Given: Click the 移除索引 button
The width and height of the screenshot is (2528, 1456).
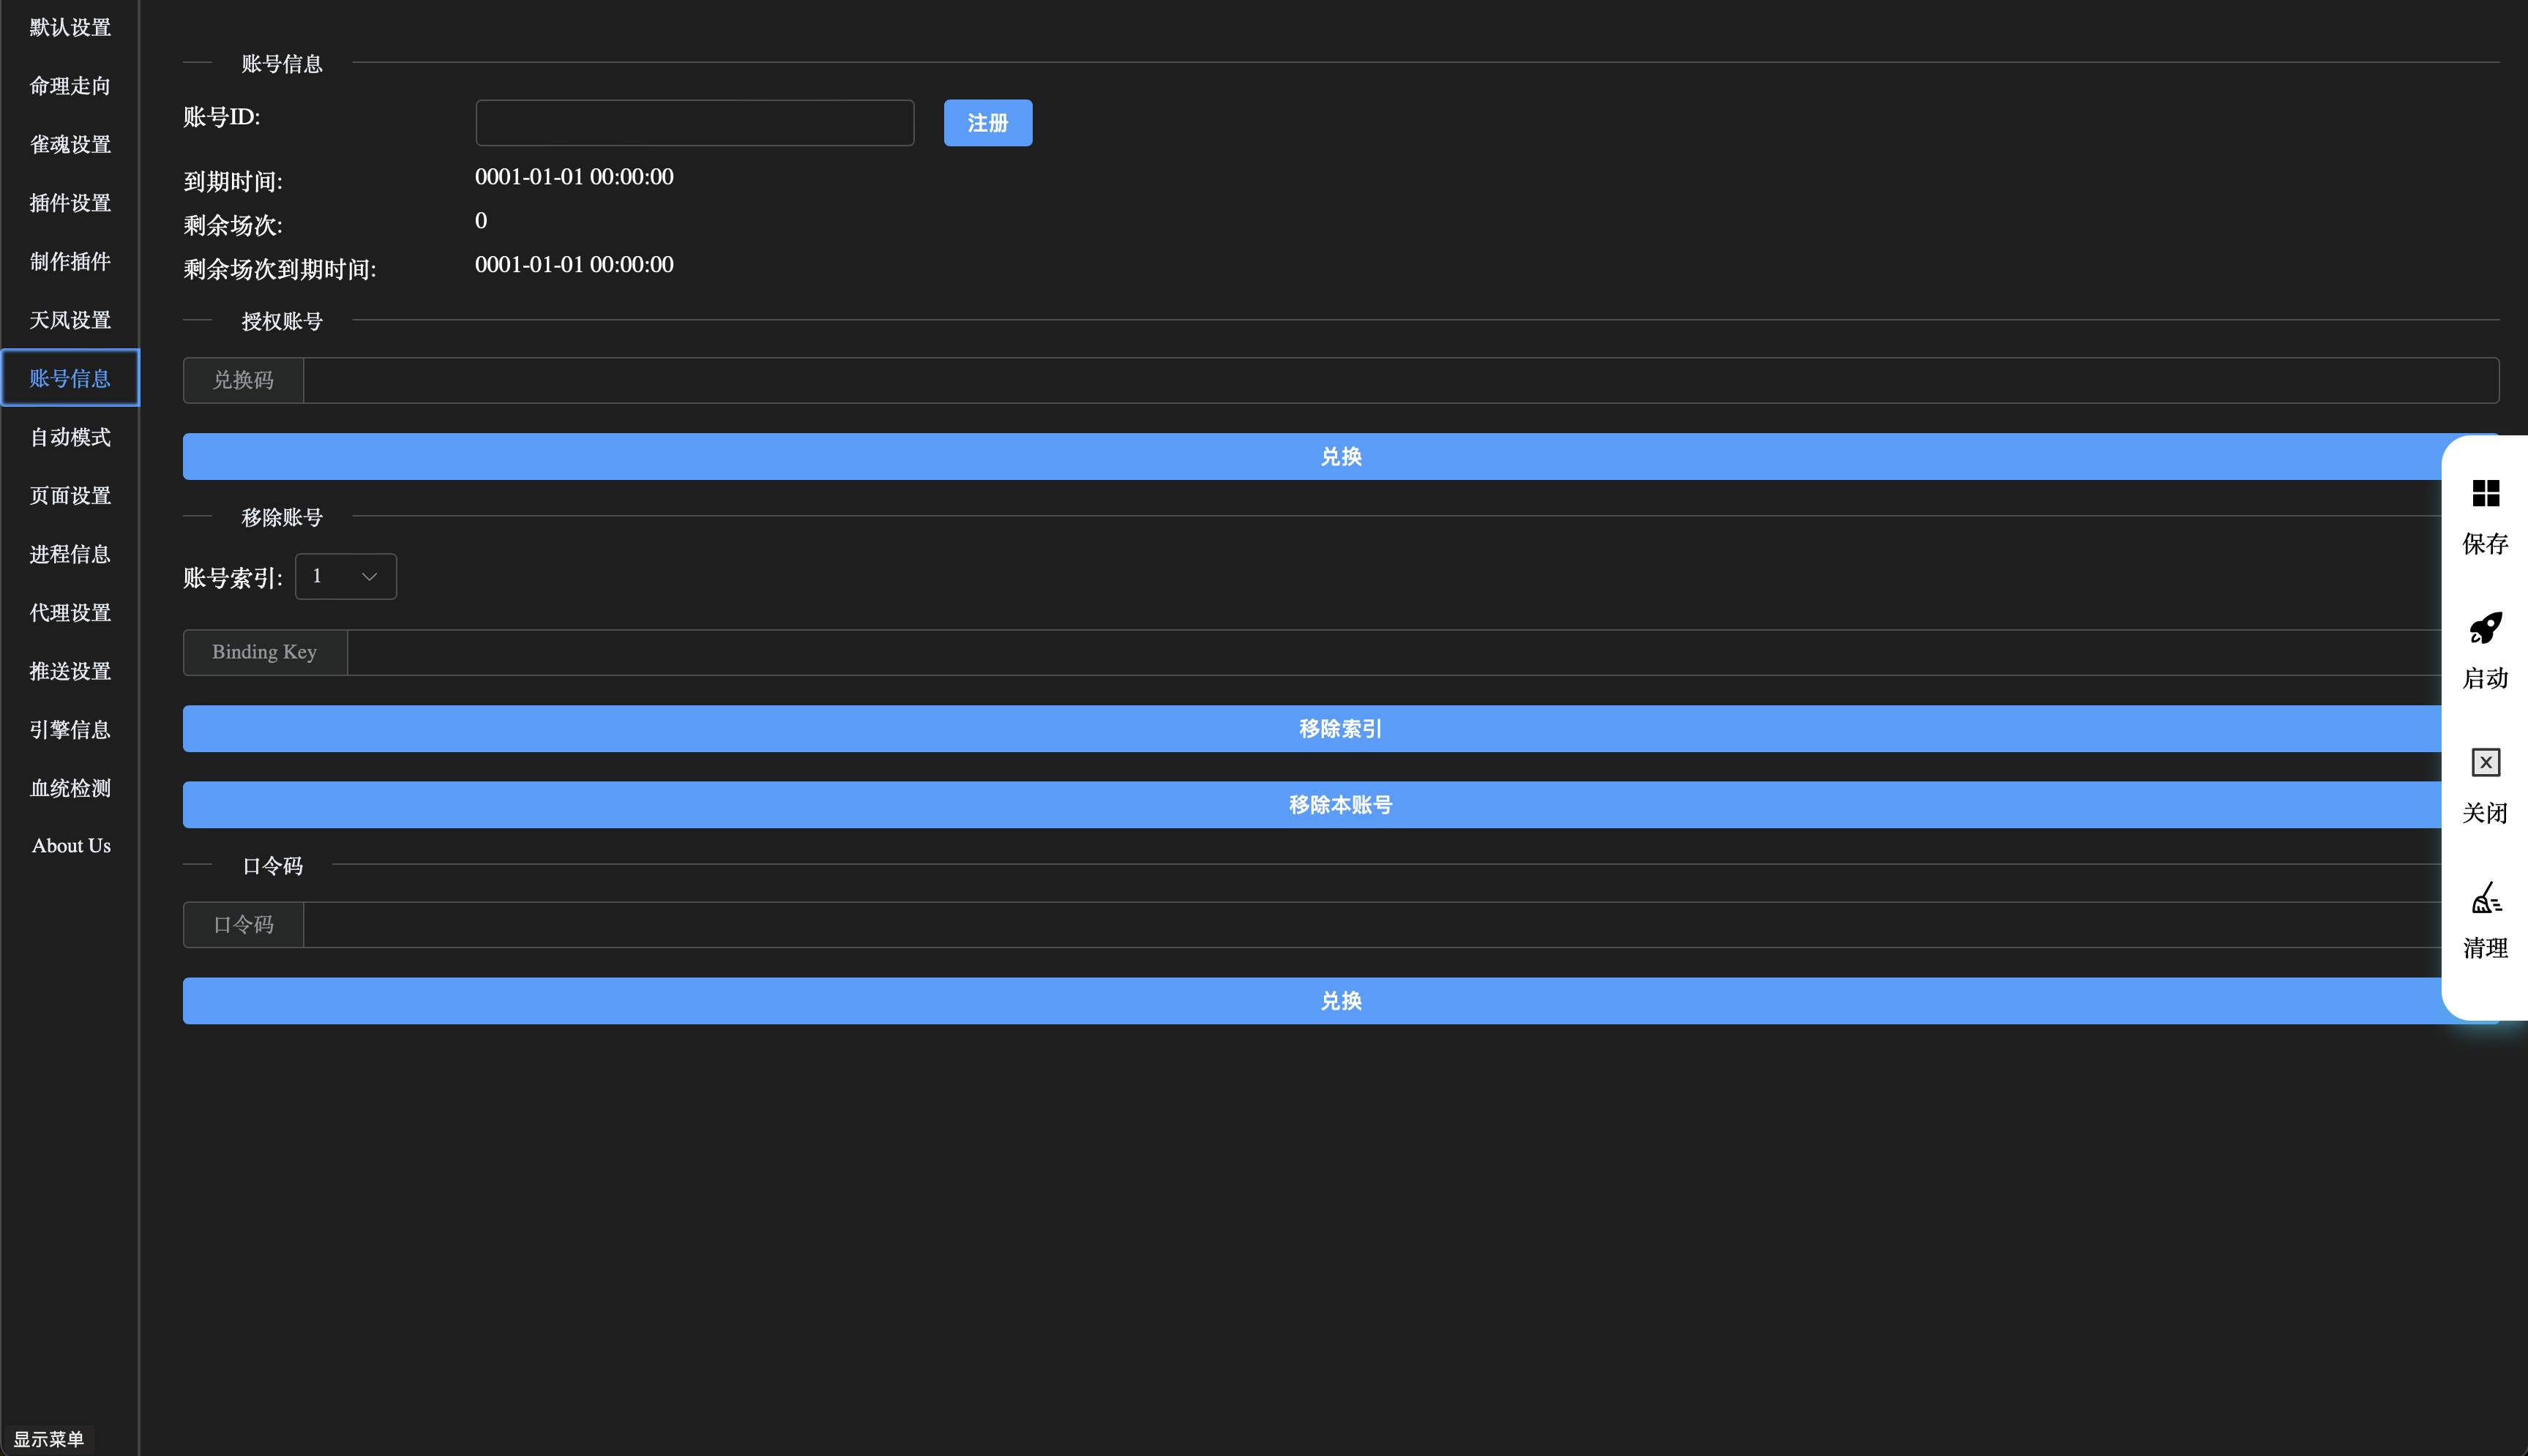Looking at the screenshot, I should pos(1340,729).
